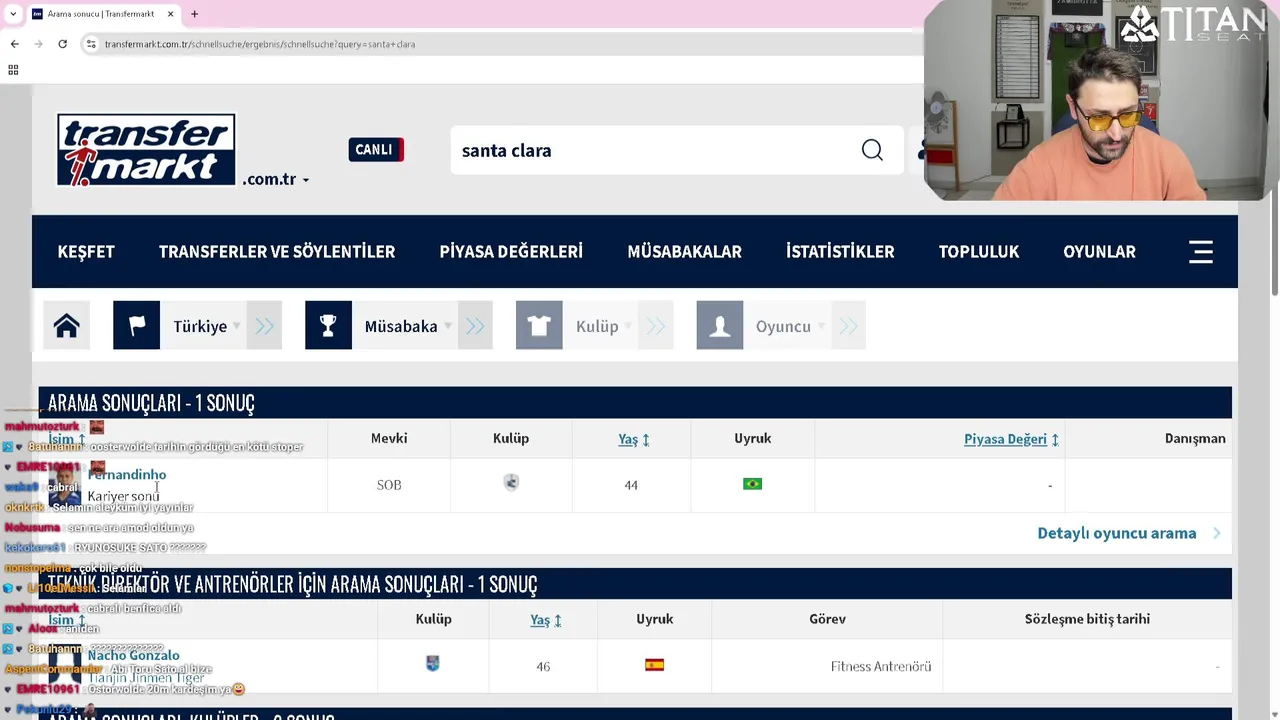
Task: Click the Fitness Antrenörü role text
Action: 881,667
